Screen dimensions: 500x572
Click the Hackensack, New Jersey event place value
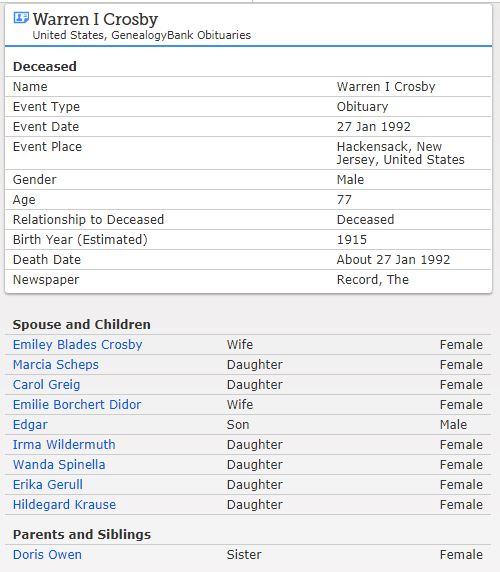400,153
